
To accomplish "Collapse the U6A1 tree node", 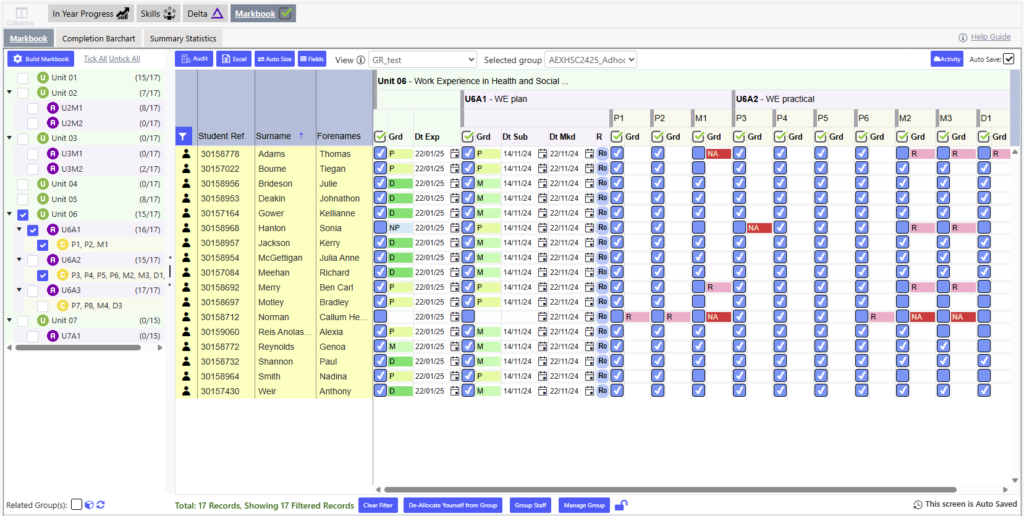I will coord(20,230).
